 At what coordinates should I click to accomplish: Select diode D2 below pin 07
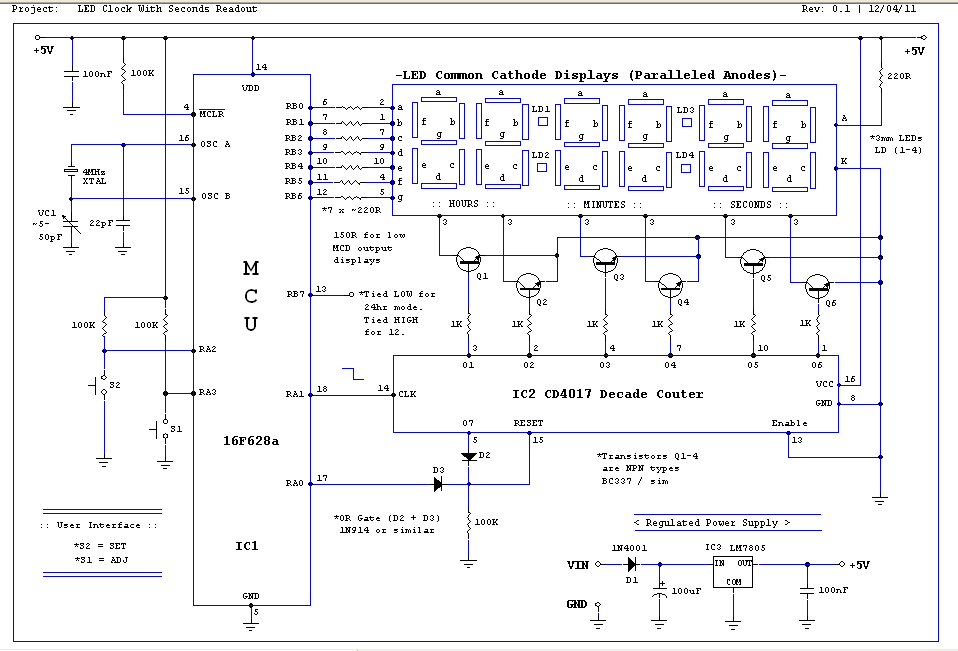469,457
